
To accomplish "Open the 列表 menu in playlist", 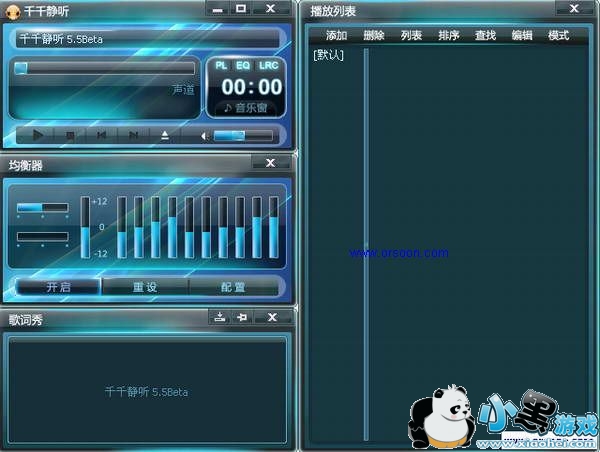I will 411,36.
